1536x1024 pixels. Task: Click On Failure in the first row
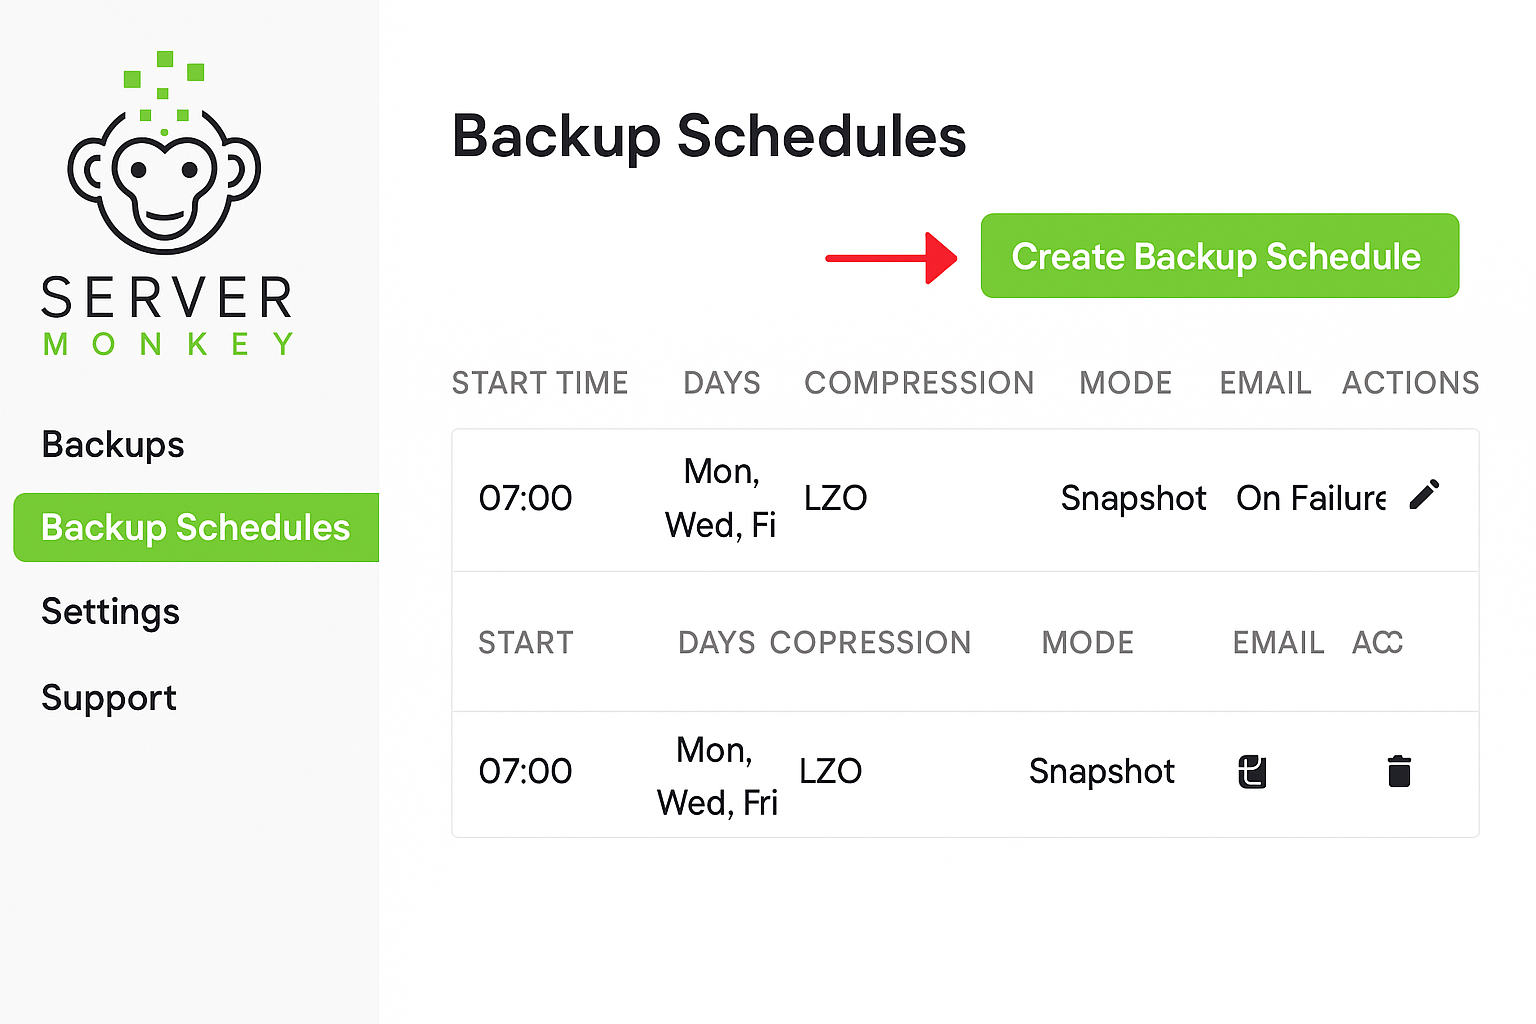coord(1311,498)
